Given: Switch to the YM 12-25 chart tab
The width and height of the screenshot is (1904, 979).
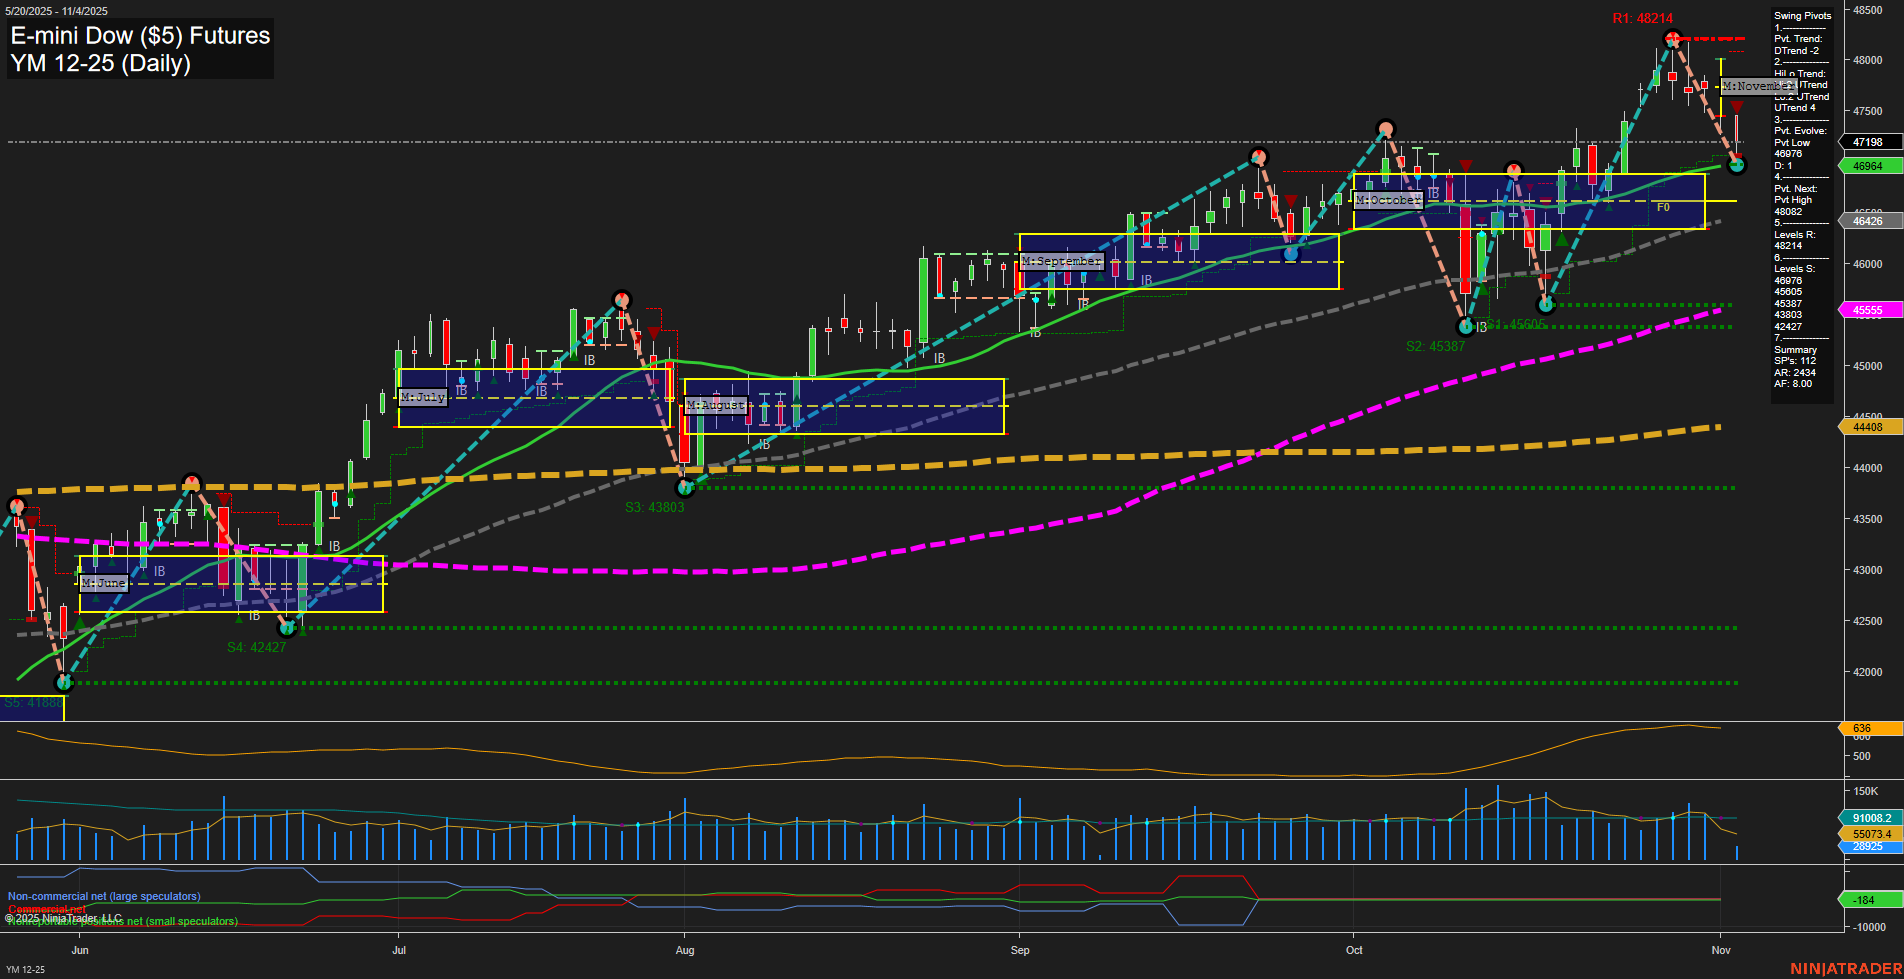Looking at the screenshot, I should [x=25, y=968].
